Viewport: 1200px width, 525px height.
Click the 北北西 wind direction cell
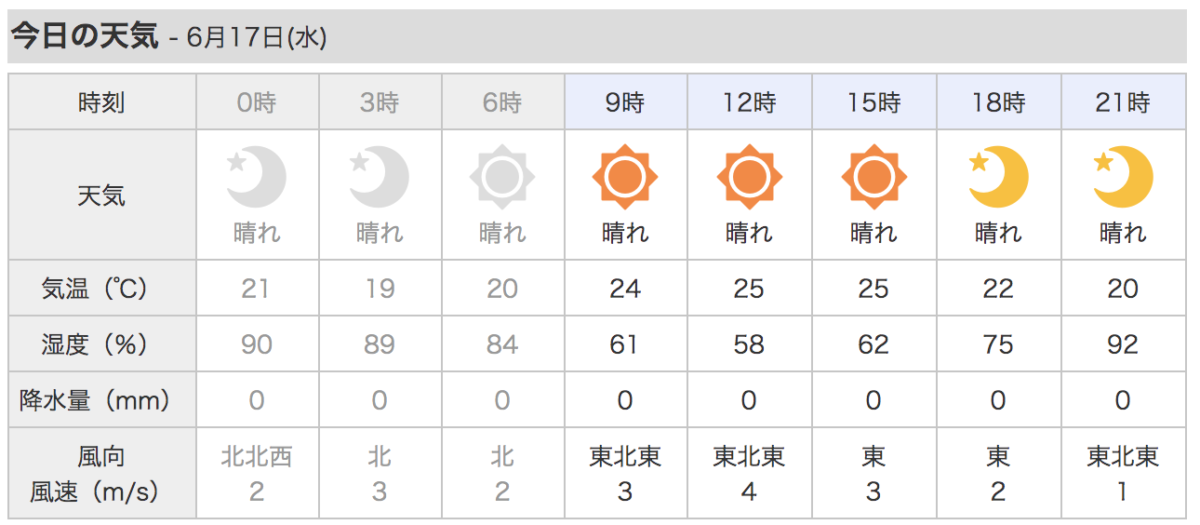coord(256,457)
